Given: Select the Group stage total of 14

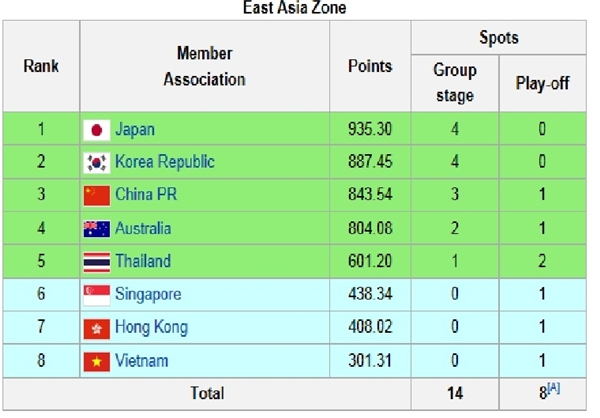Looking at the screenshot, I should 455,394.
